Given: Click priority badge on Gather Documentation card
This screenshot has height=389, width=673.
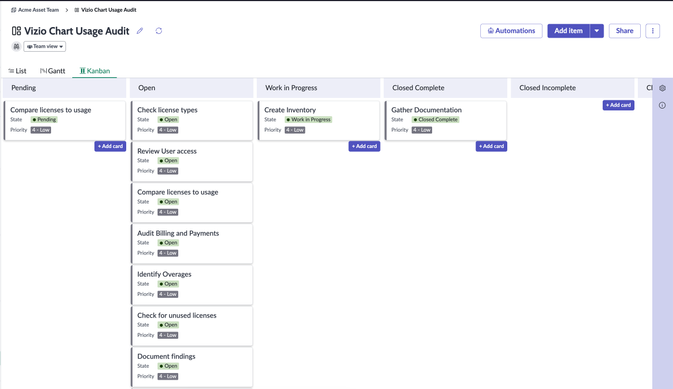Looking at the screenshot, I should click(422, 130).
